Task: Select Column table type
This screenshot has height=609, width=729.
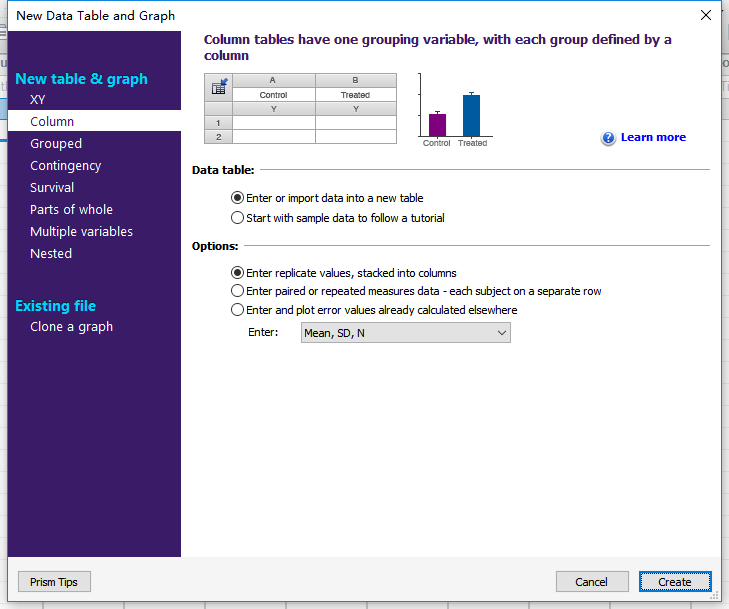Action: [94, 121]
